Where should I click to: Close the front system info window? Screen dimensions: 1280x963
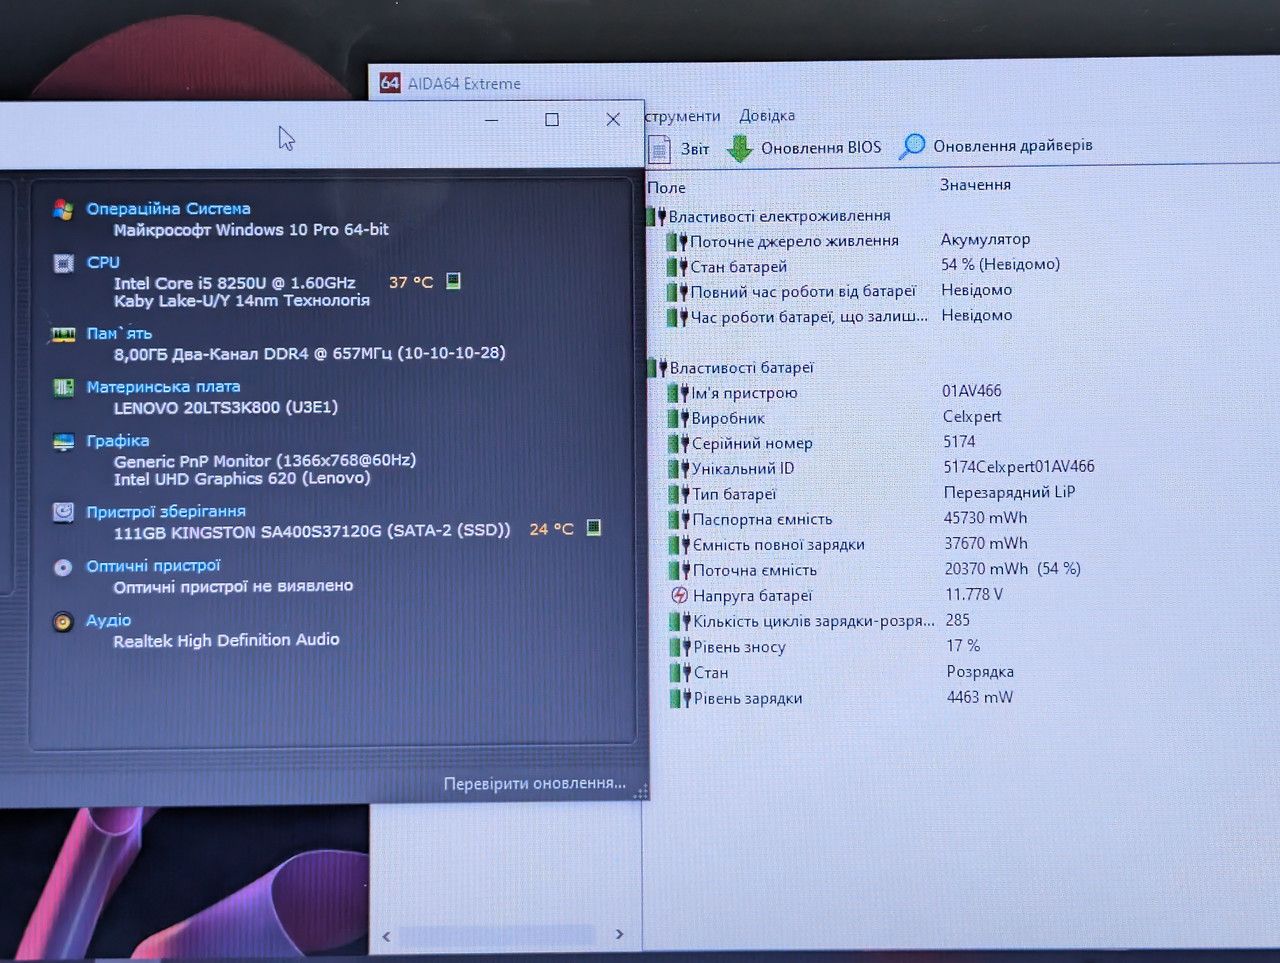click(x=613, y=120)
